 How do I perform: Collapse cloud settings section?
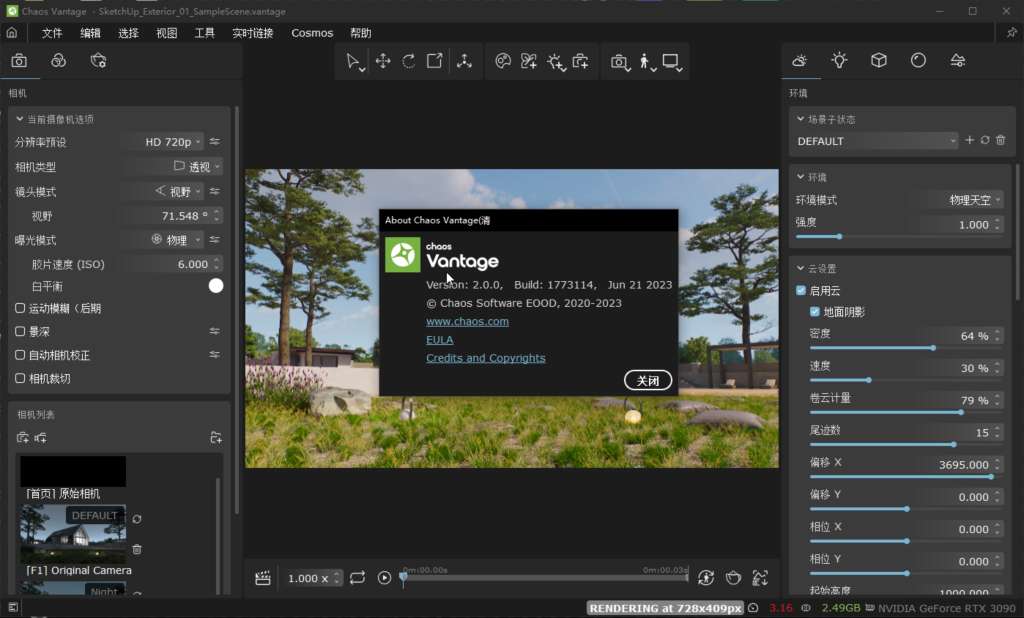pyautogui.click(x=800, y=268)
